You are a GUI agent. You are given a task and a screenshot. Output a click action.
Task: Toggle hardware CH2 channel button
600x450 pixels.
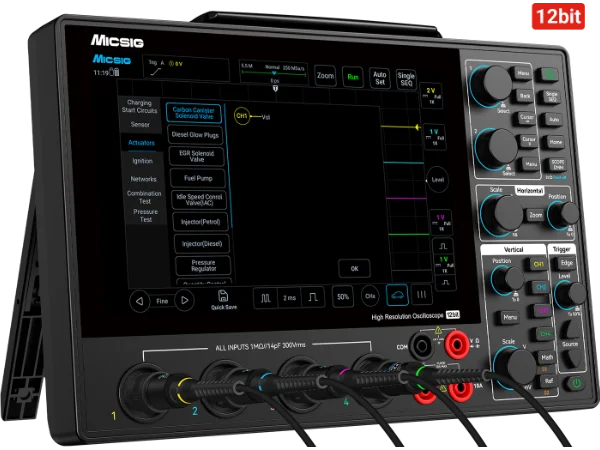click(x=541, y=287)
